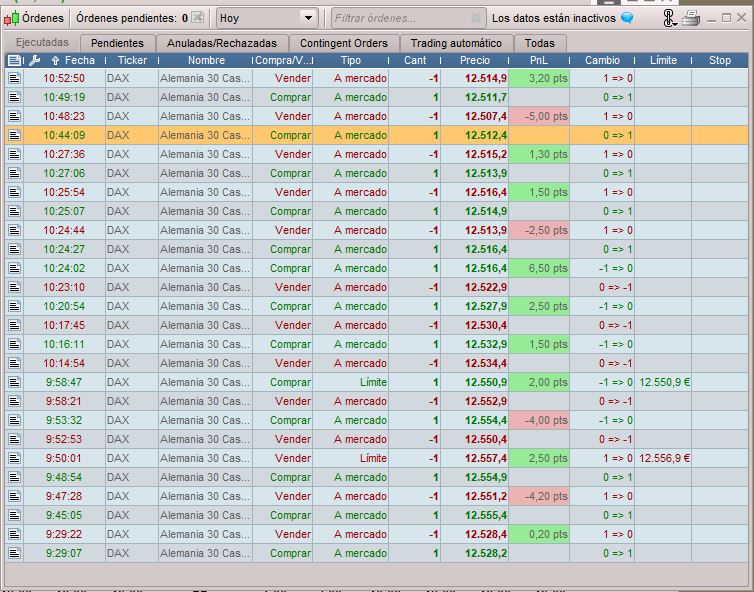Viewport: 754px width, 592px height.
Task: Open the Trading automático tab
Action: click(456, 43)
